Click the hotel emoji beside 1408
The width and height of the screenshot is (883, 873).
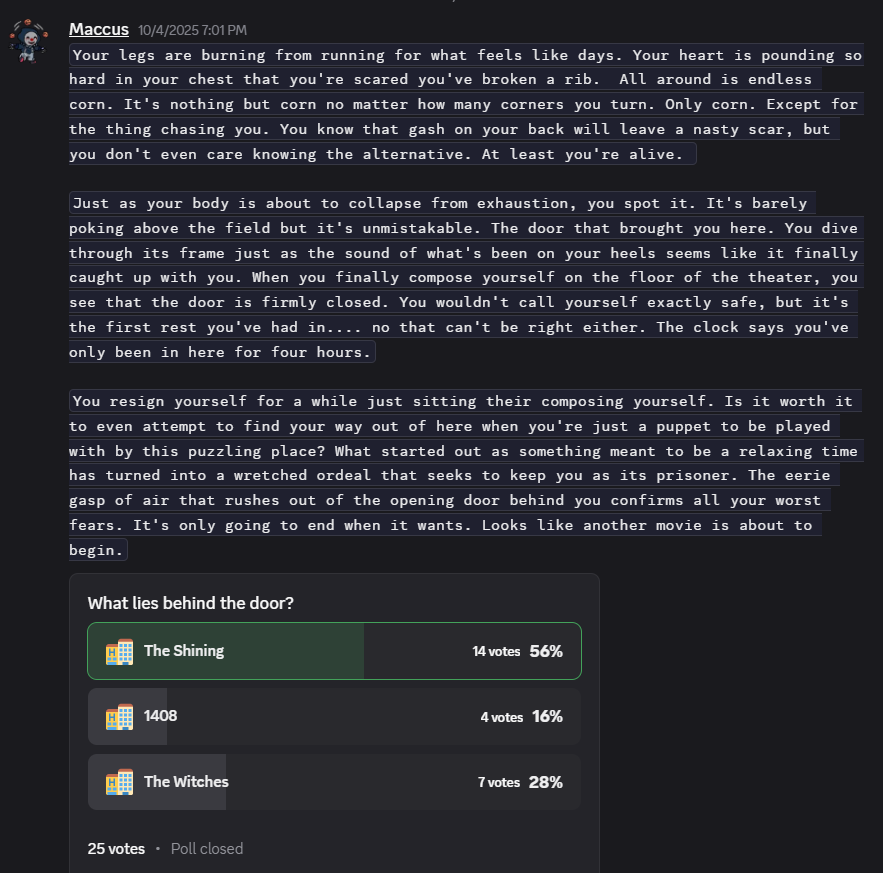point(119,716)
